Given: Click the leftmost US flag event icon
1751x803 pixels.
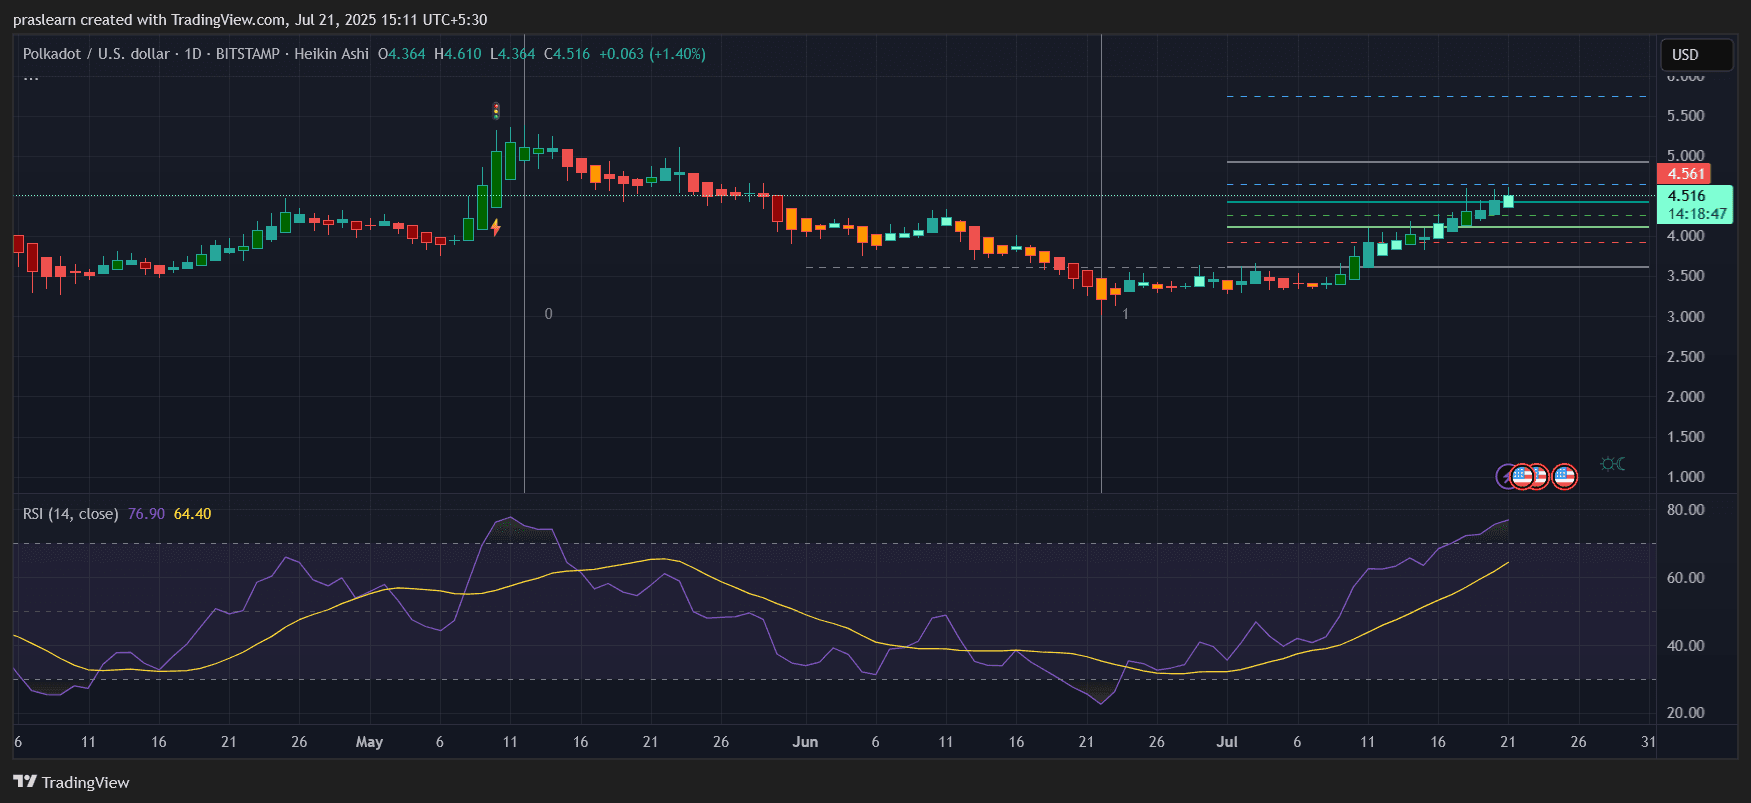Looking at the screenshot, I should pos(1522,477).
